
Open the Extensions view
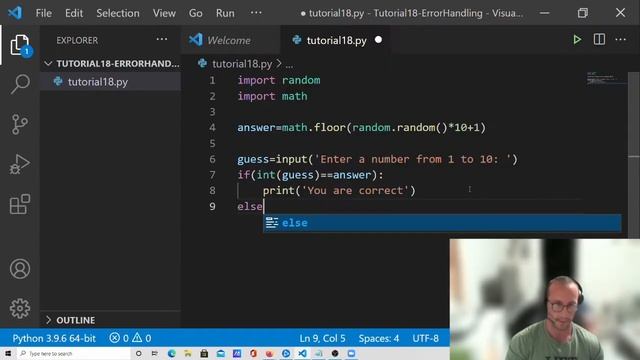click(20, 204)
